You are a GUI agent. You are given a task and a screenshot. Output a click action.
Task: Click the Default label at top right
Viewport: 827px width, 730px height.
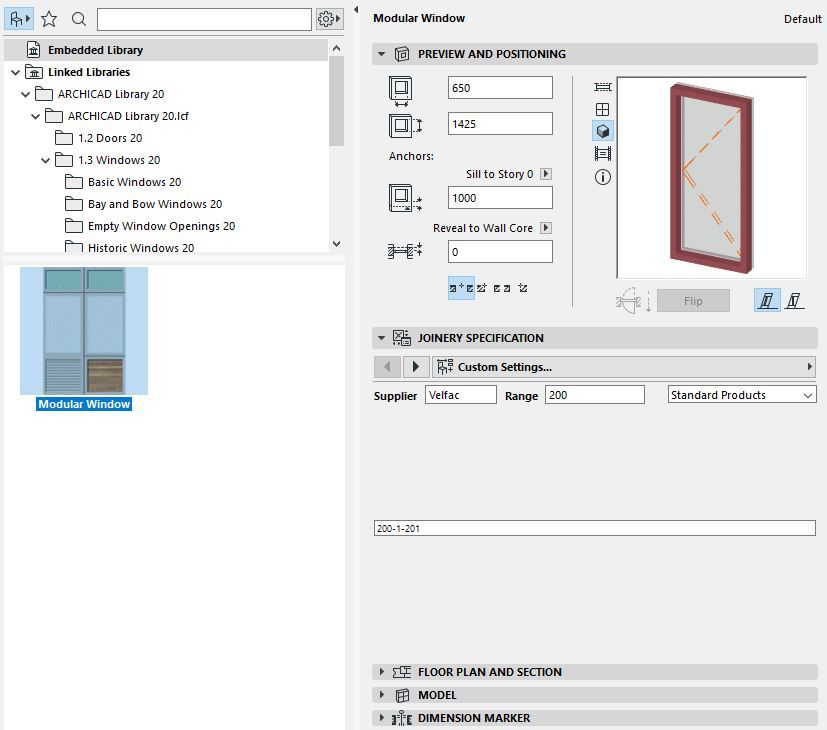coord(802,19)
